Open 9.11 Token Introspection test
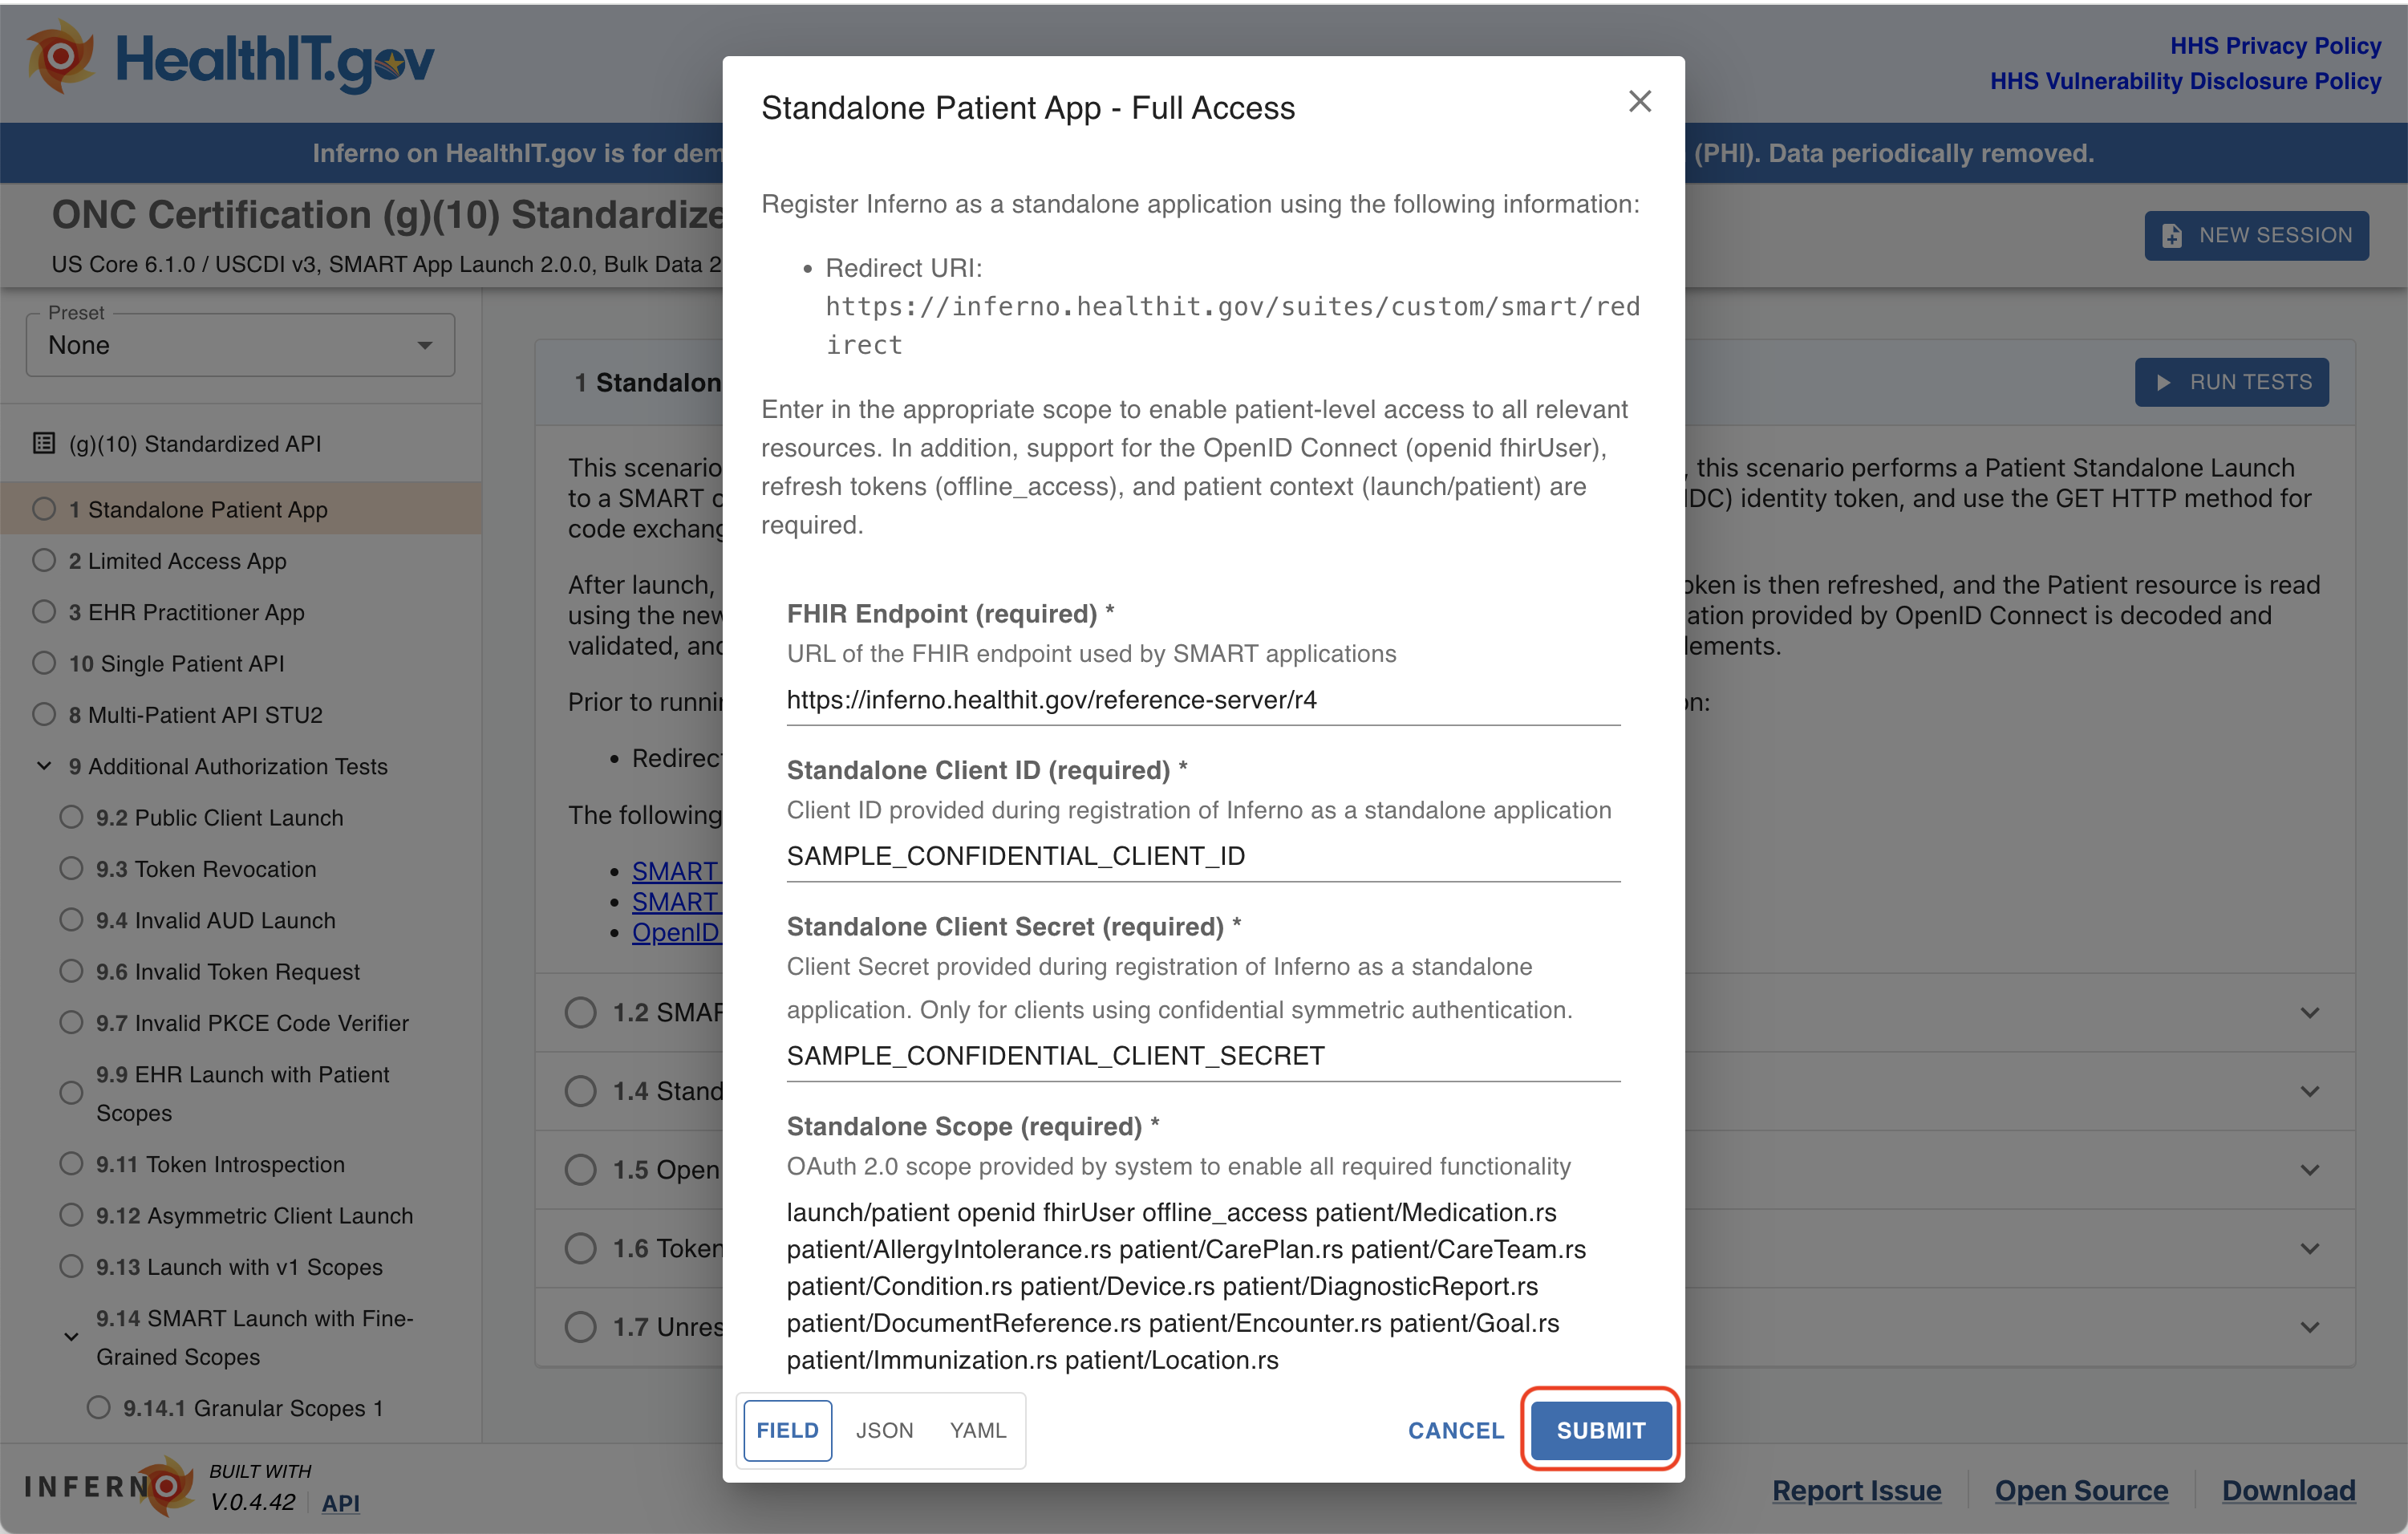 click(220, 1164)
